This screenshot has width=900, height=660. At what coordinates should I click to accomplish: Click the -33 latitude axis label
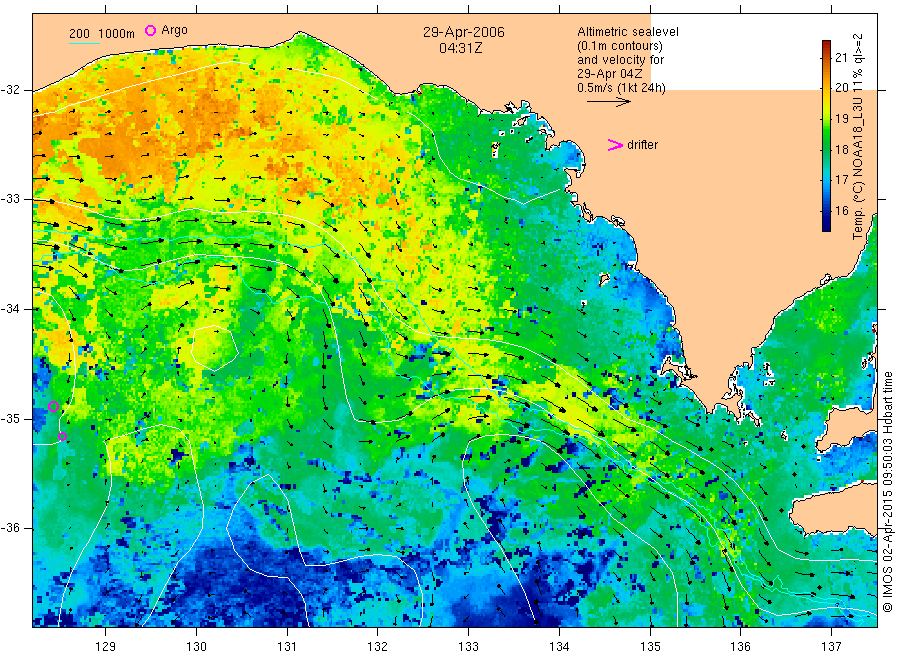10,199
